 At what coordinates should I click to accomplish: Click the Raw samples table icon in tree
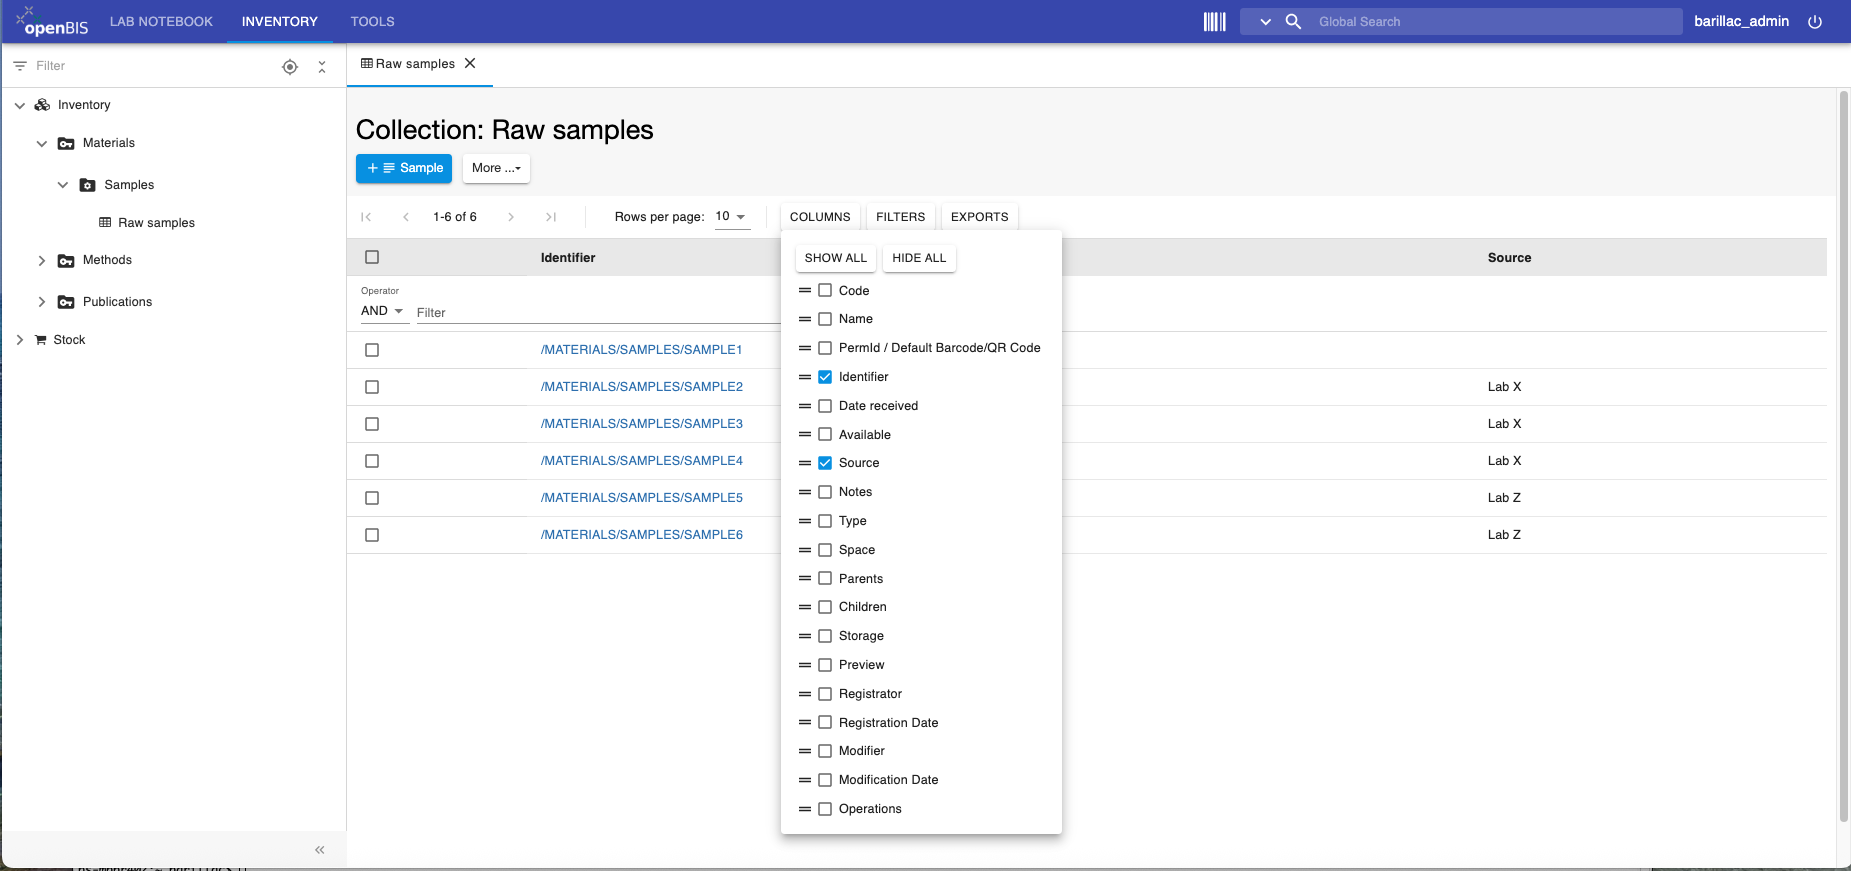tap(105, 223)
